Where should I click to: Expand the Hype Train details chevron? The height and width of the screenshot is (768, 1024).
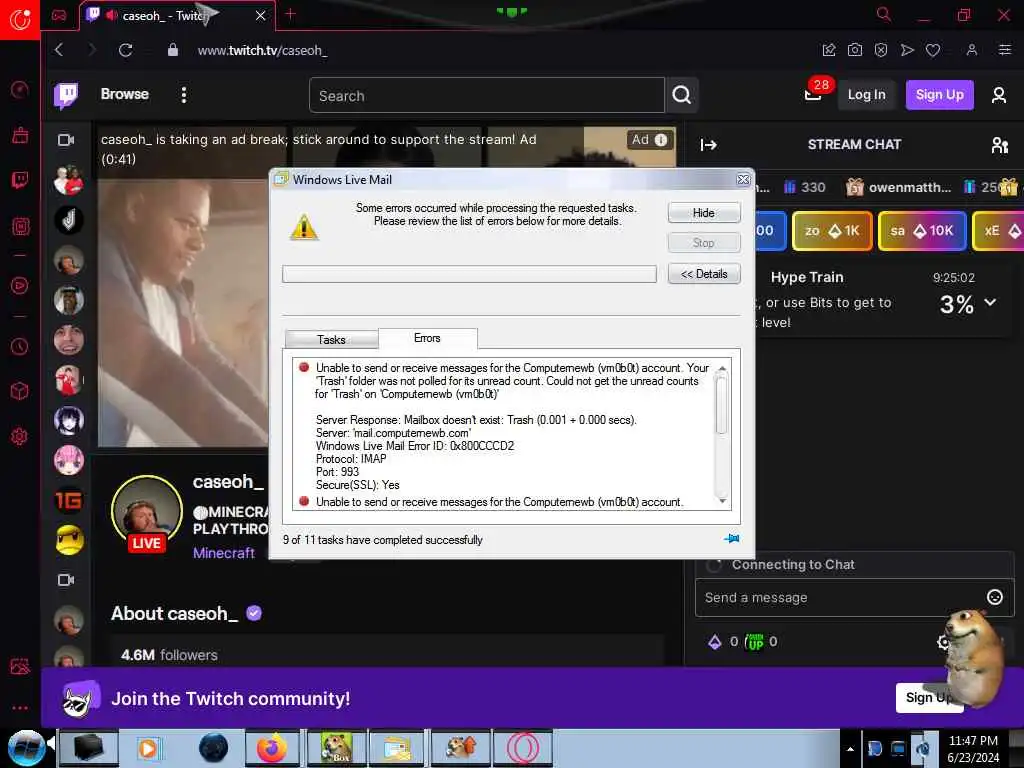[991, 302]
